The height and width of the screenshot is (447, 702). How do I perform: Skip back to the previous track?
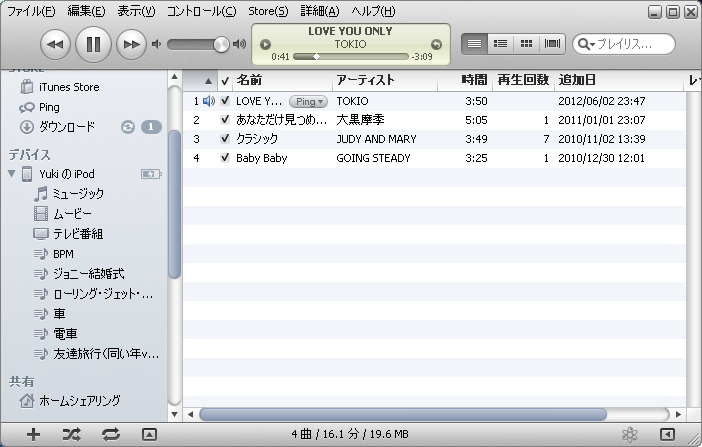[x=55, y=44]
